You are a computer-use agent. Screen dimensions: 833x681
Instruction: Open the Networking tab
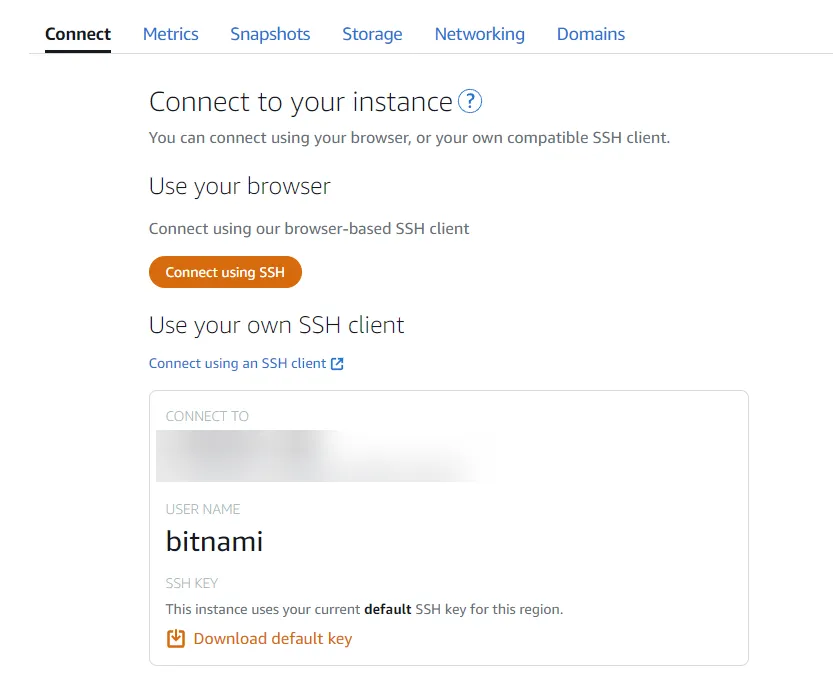479,34
